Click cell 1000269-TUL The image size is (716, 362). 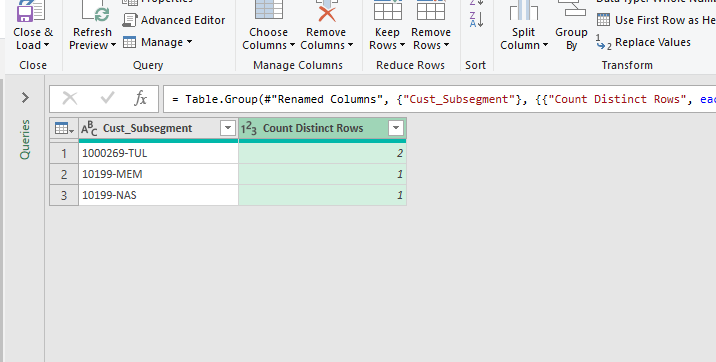pos(158,153)
